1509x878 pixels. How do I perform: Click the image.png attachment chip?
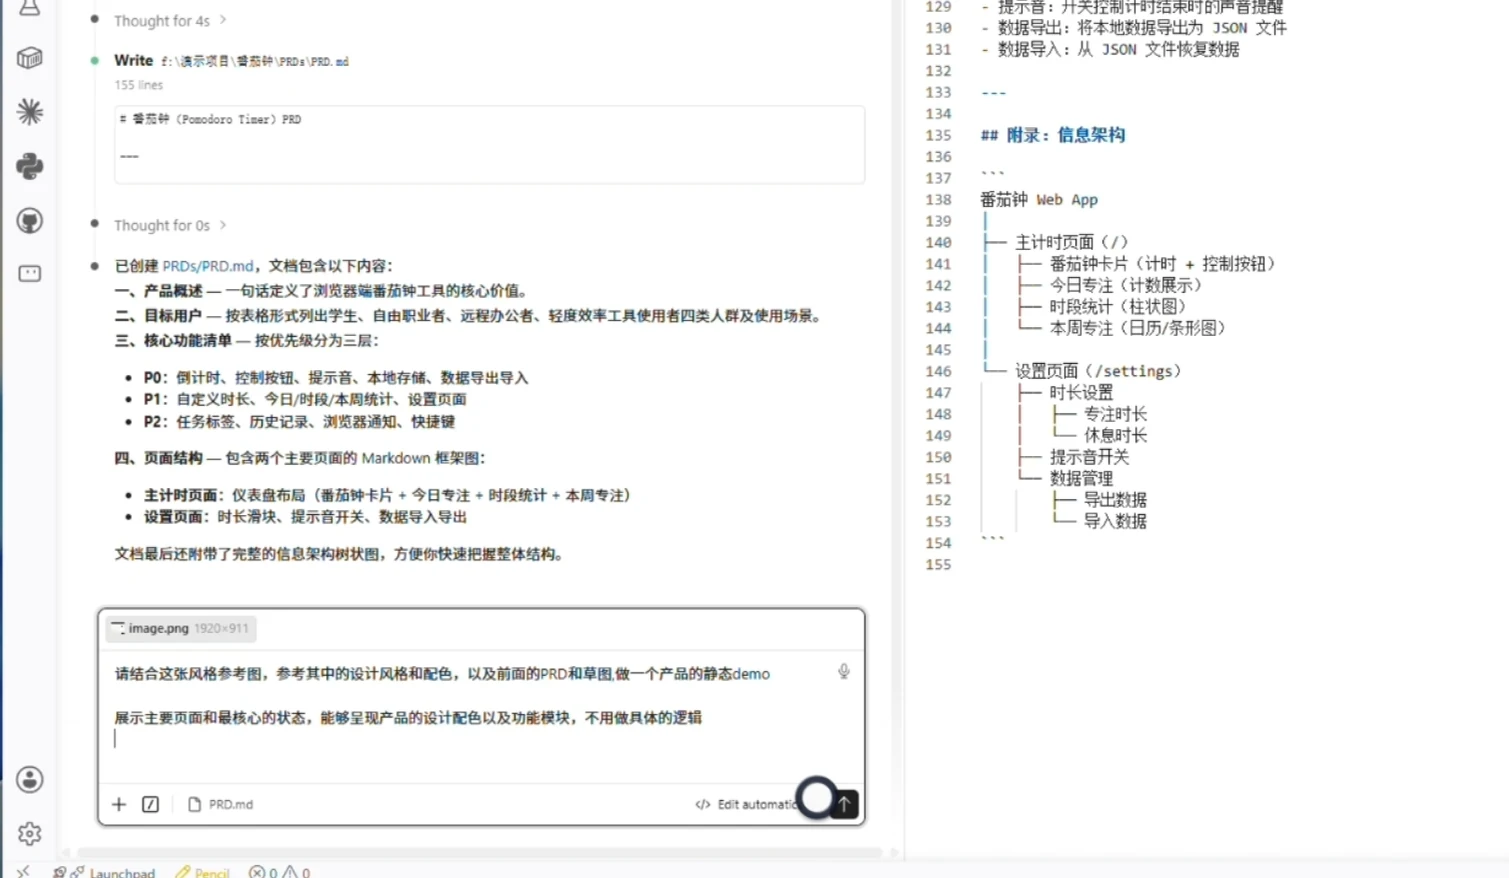(180, 628)
